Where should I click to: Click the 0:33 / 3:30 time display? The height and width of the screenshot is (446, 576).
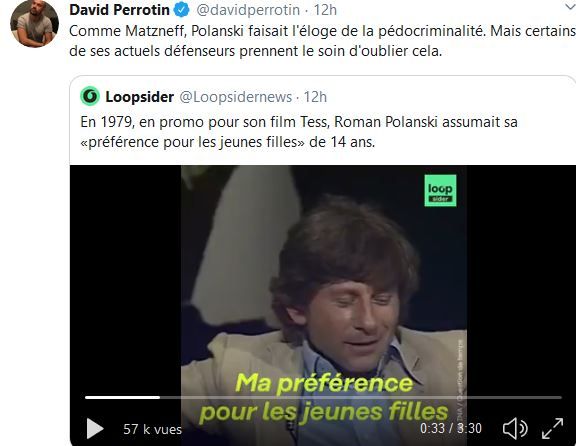tap(451, 428)
